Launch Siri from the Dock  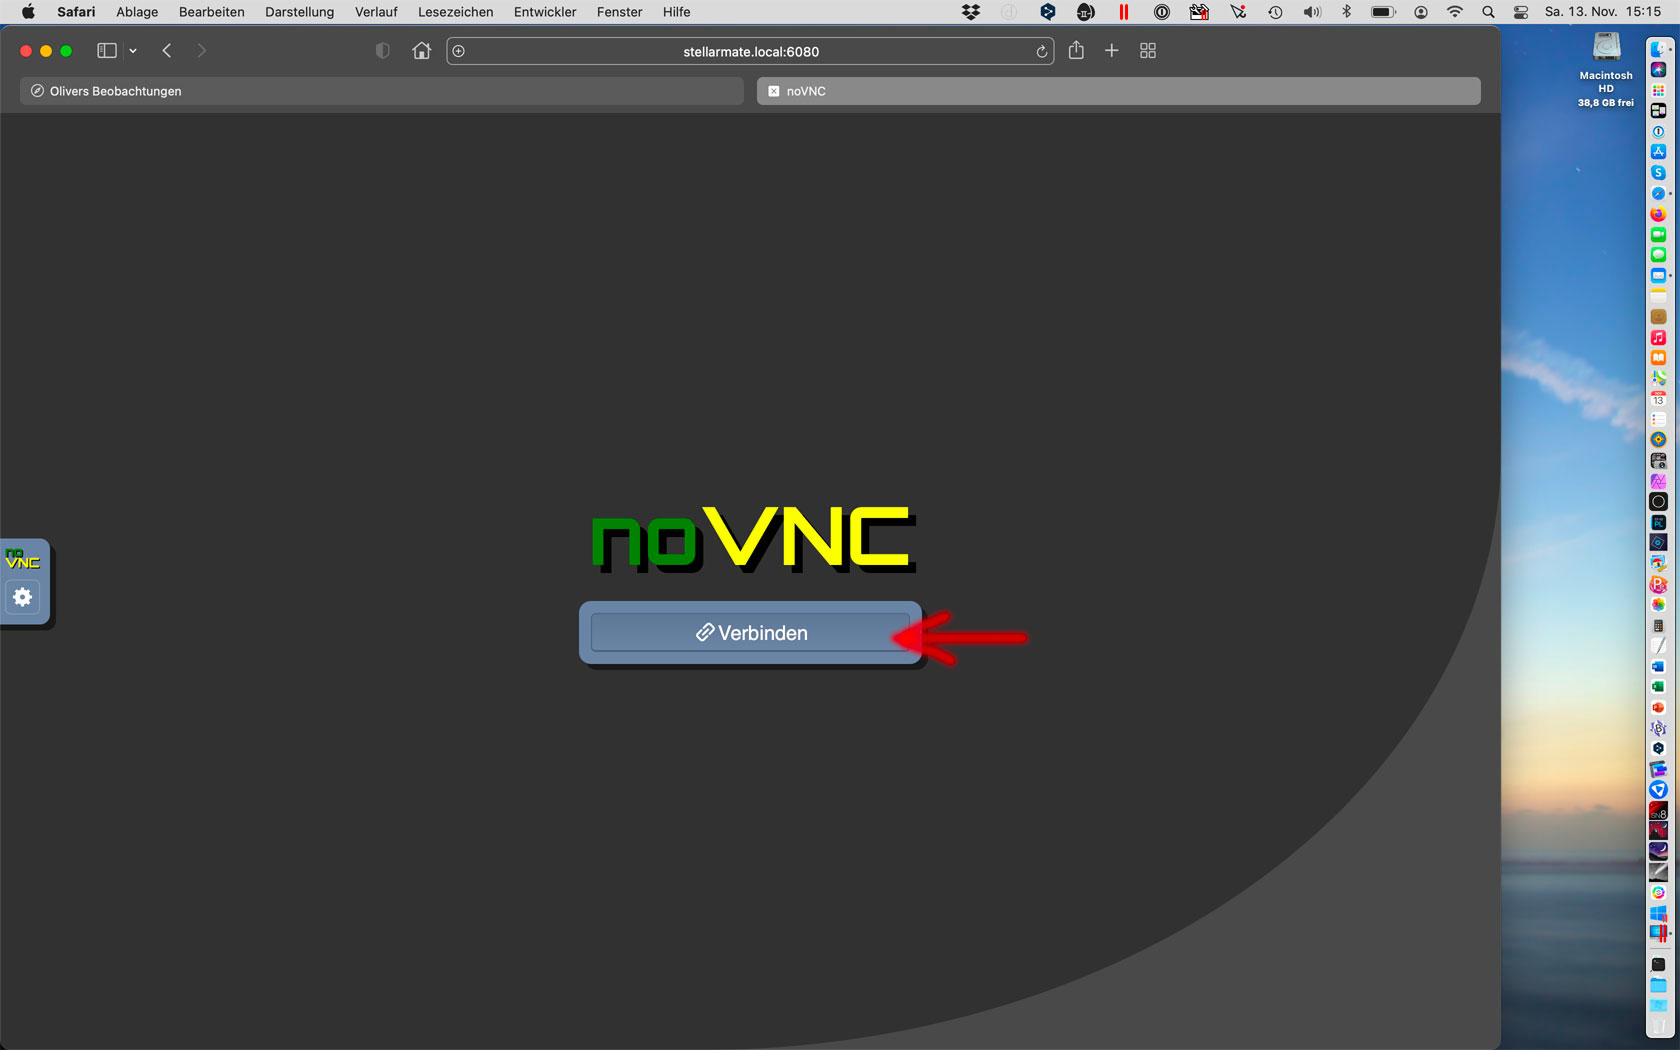[x=1658, y=70]
